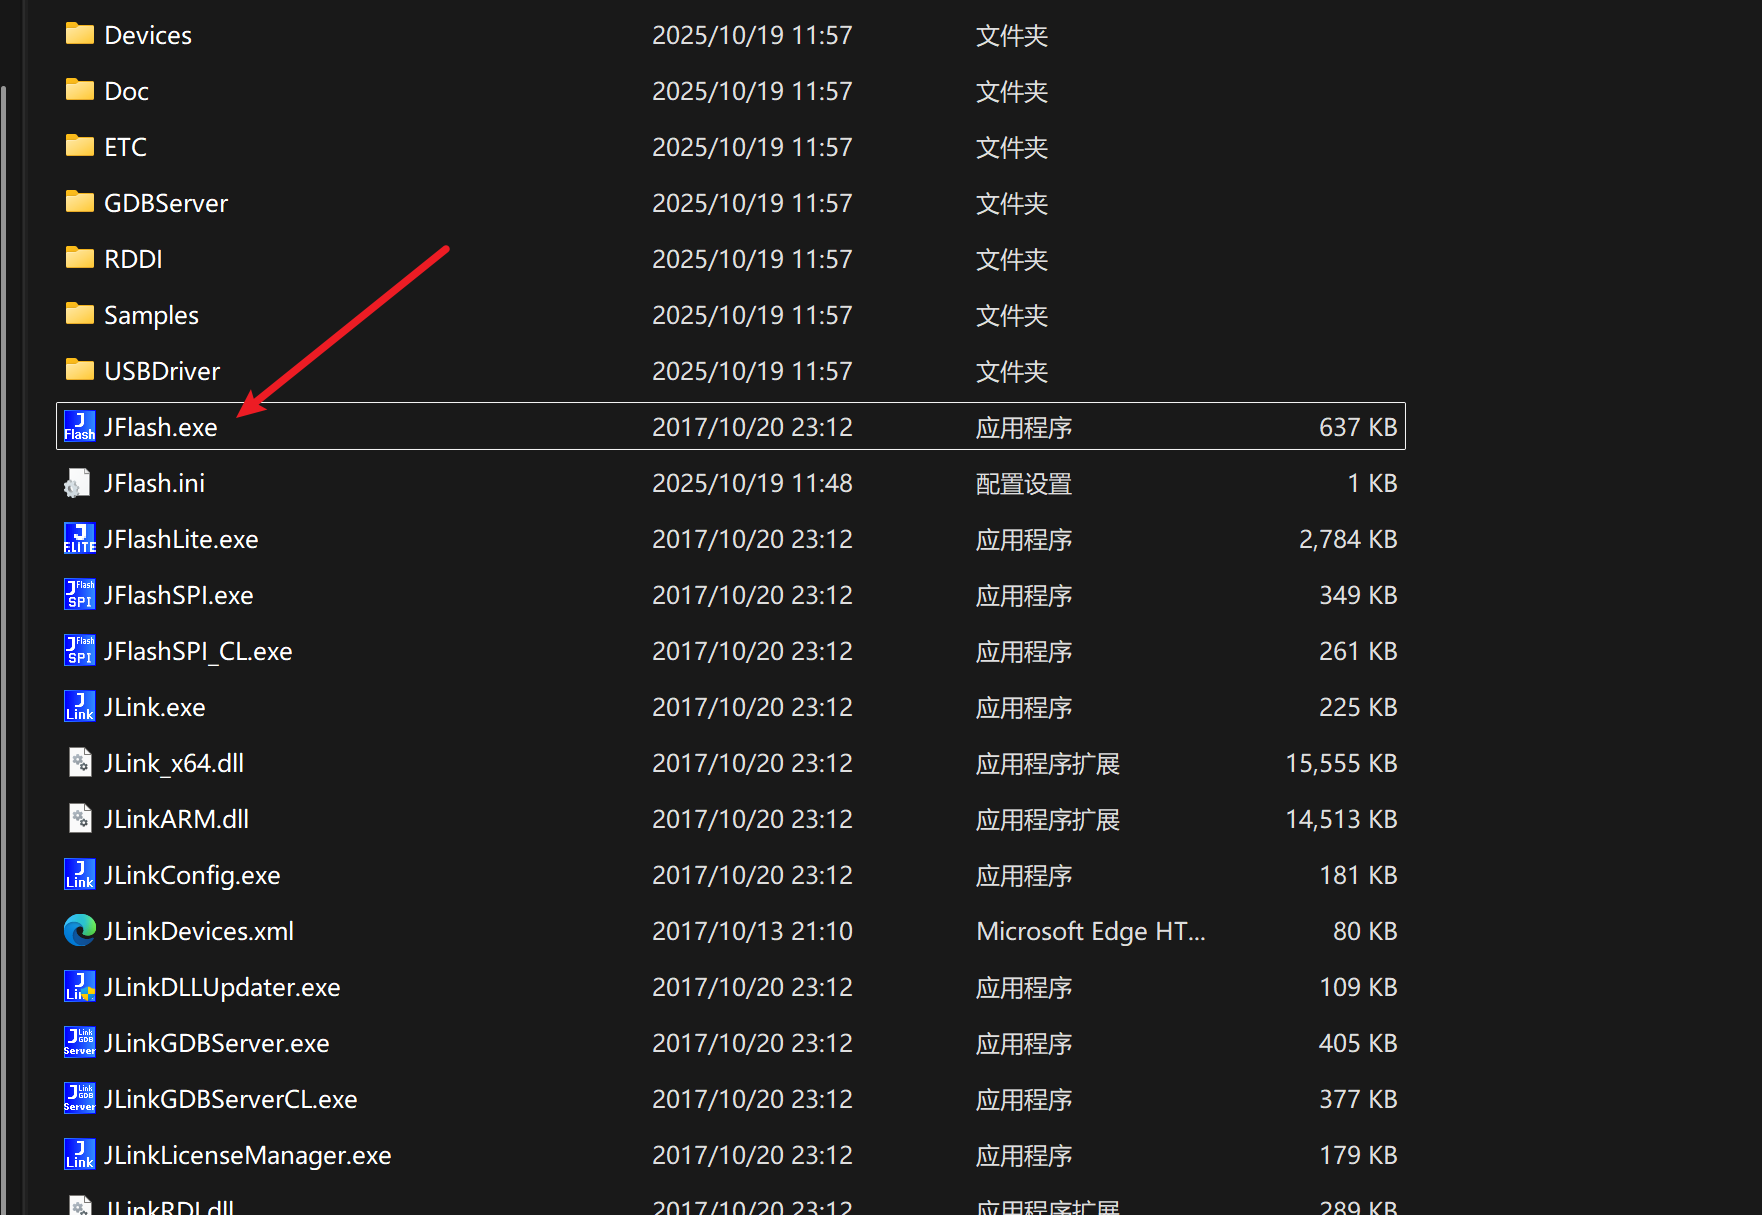
Task: Click the JLinkGDBServer.exe icon
Action: point(80,1042)
